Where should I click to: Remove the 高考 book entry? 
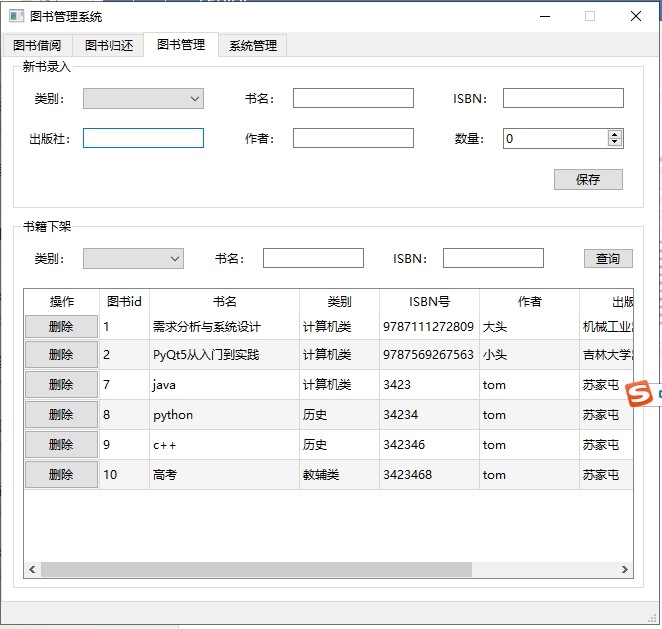(x=61, y=474)
